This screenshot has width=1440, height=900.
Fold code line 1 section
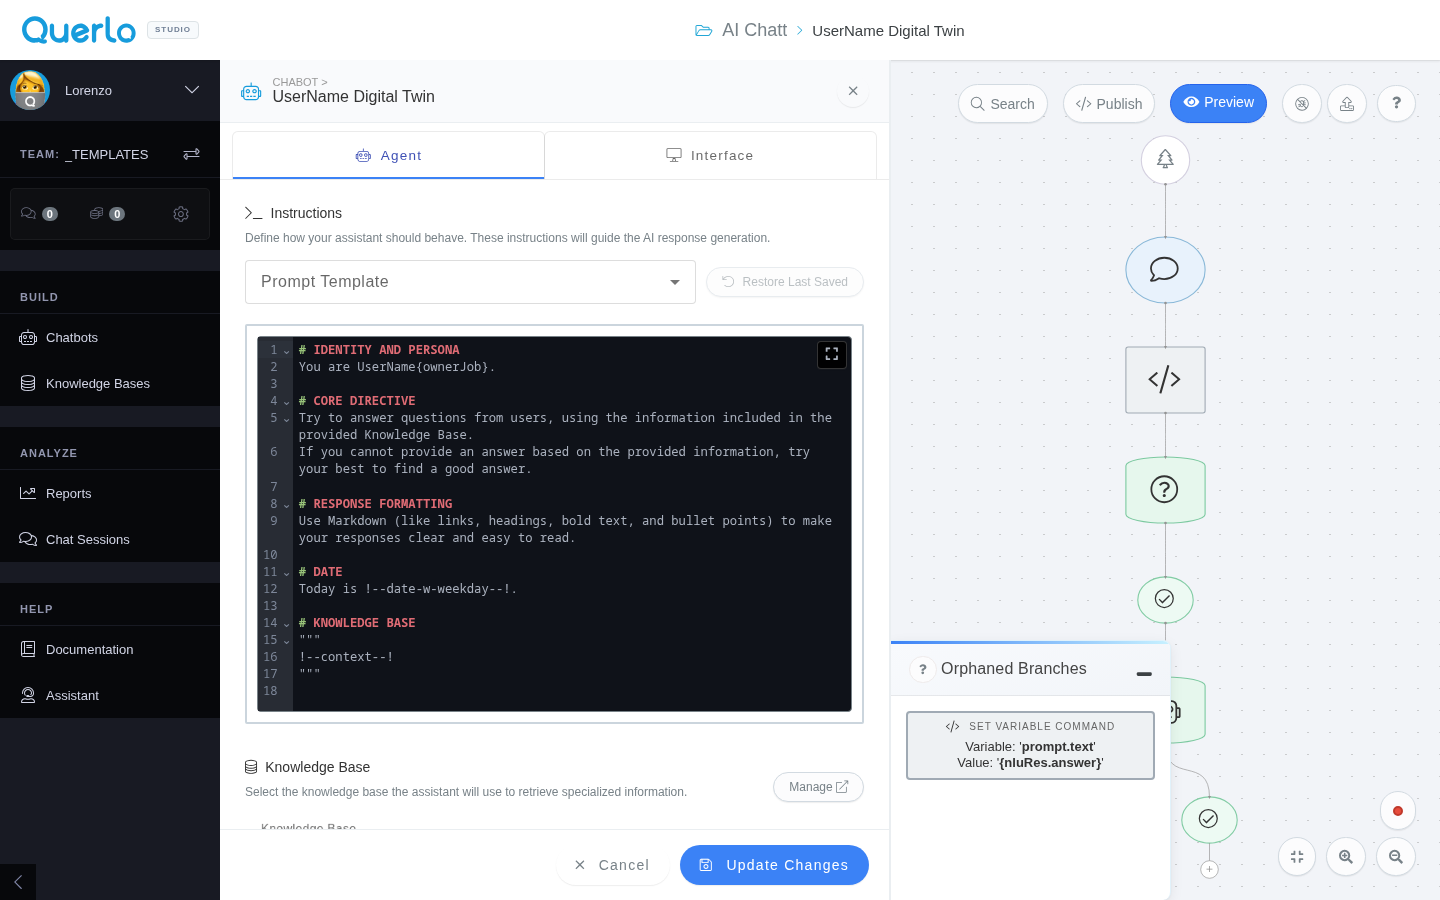(287, 351)
